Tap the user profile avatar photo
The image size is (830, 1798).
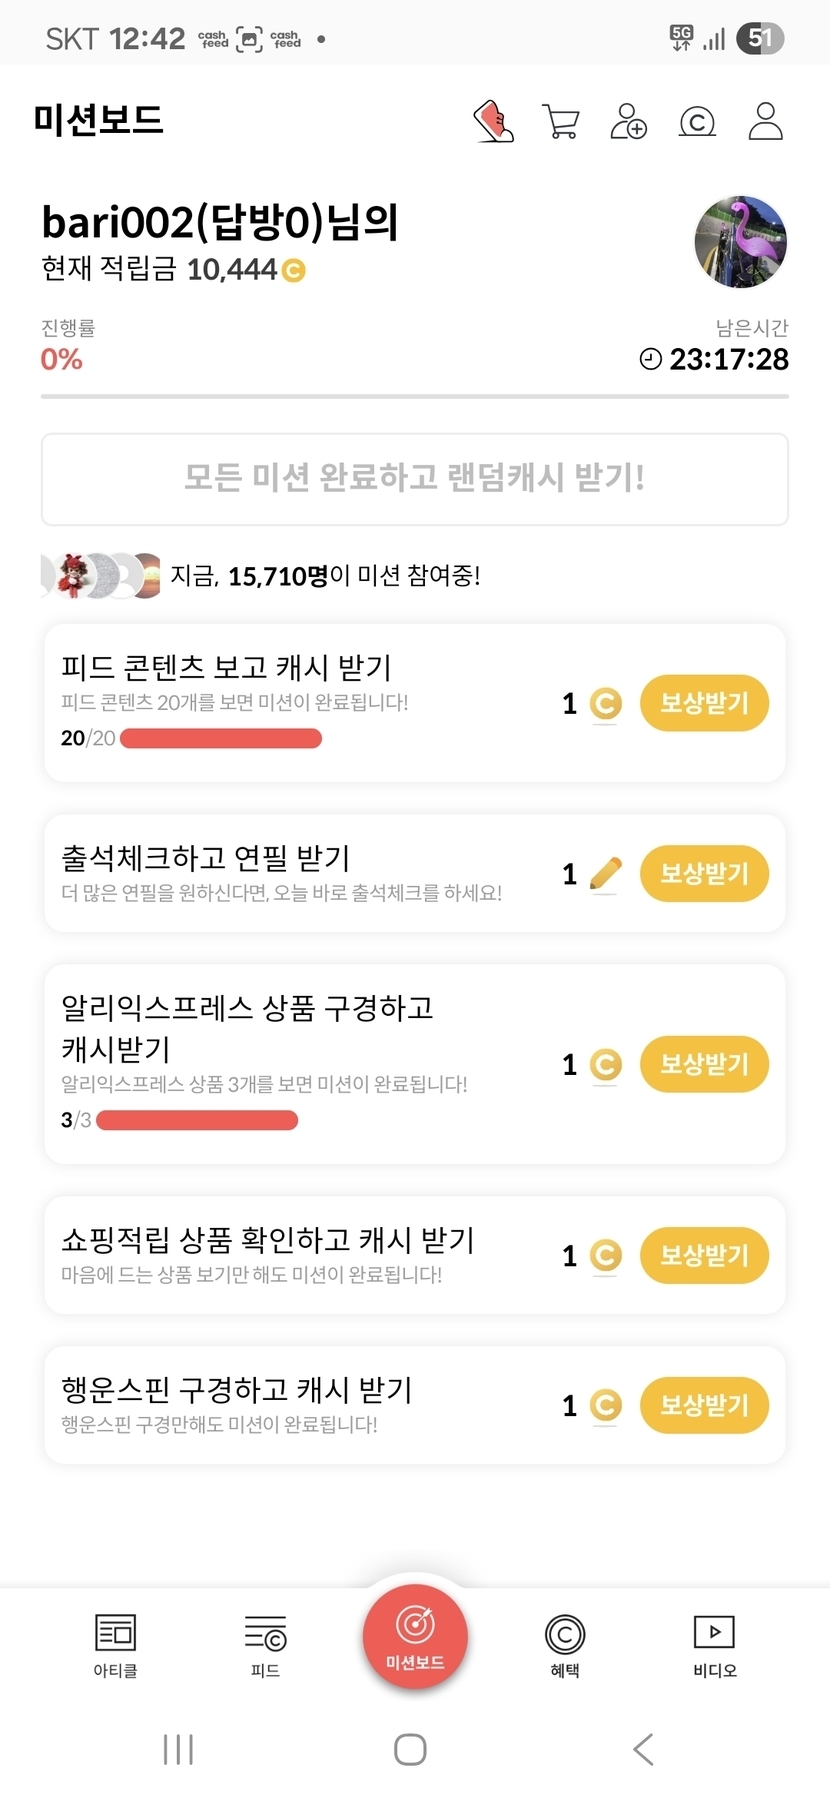tap(740, 242)
